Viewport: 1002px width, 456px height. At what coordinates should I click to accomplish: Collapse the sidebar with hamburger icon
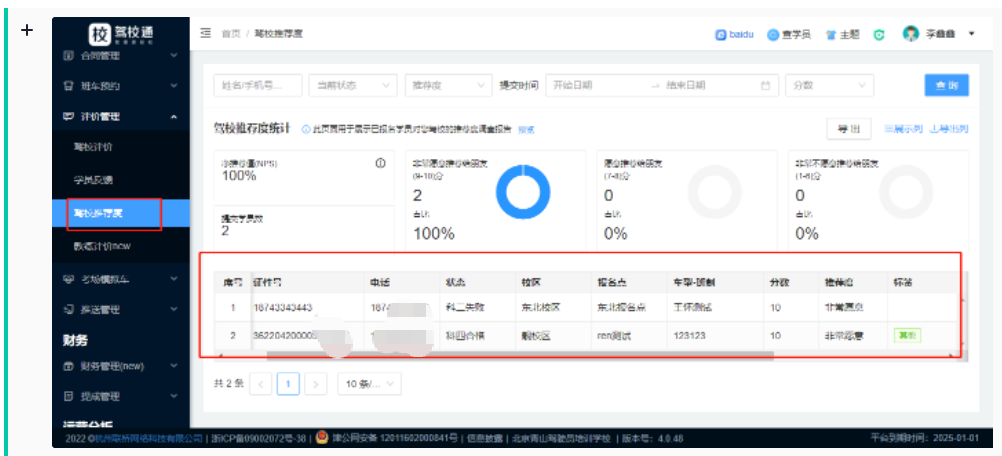coord(206,33)
